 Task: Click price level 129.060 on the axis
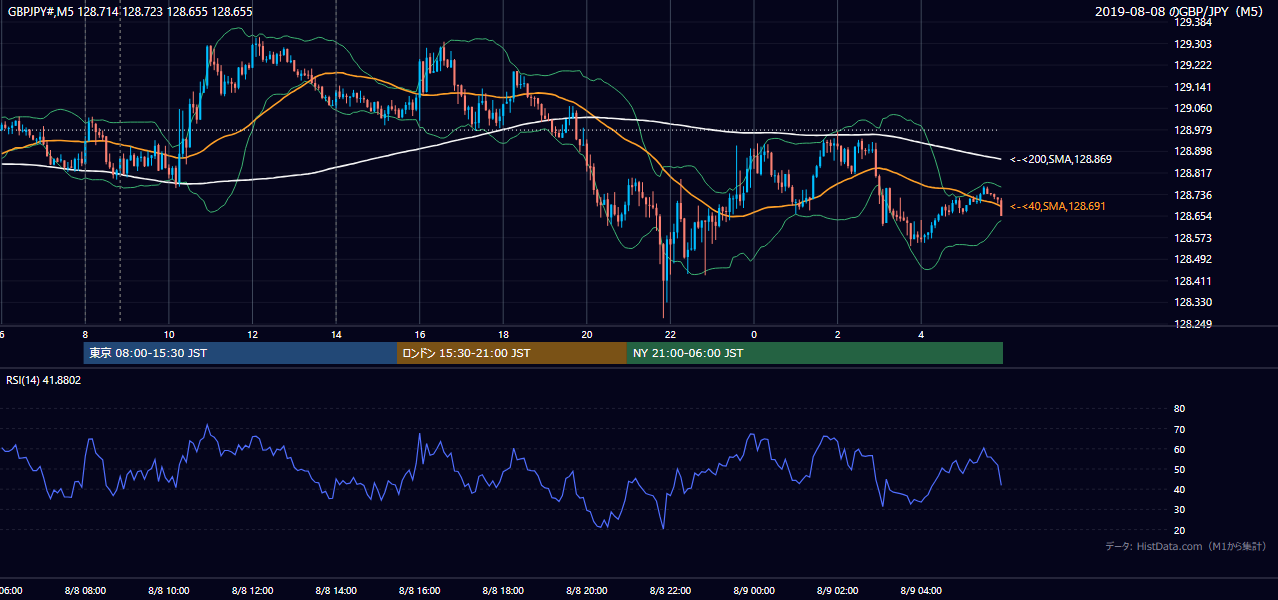(x=1192, y=108)
